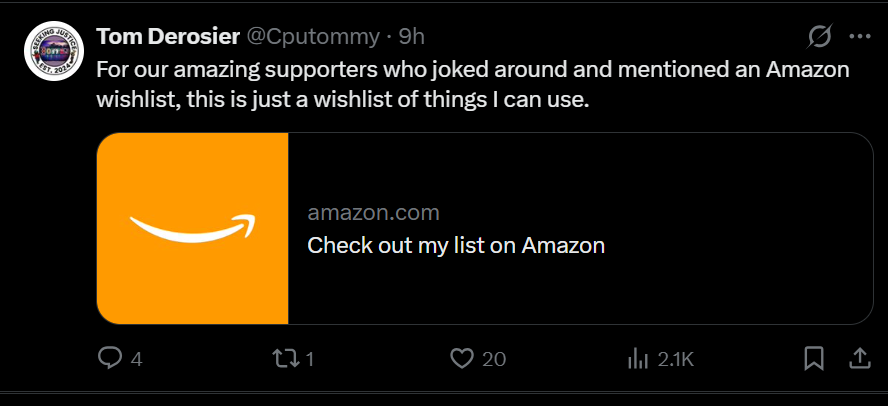This screenshot has width=888, height=406.
Task: Click the @Cputommy handle
Action: pos(312,37)
